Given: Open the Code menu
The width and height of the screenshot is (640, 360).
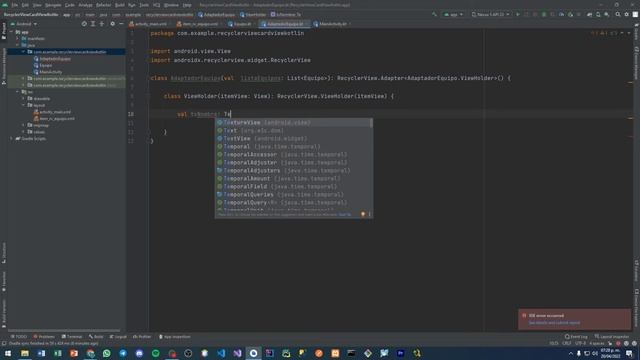Looking at the screenshot, I should (70, 5).
